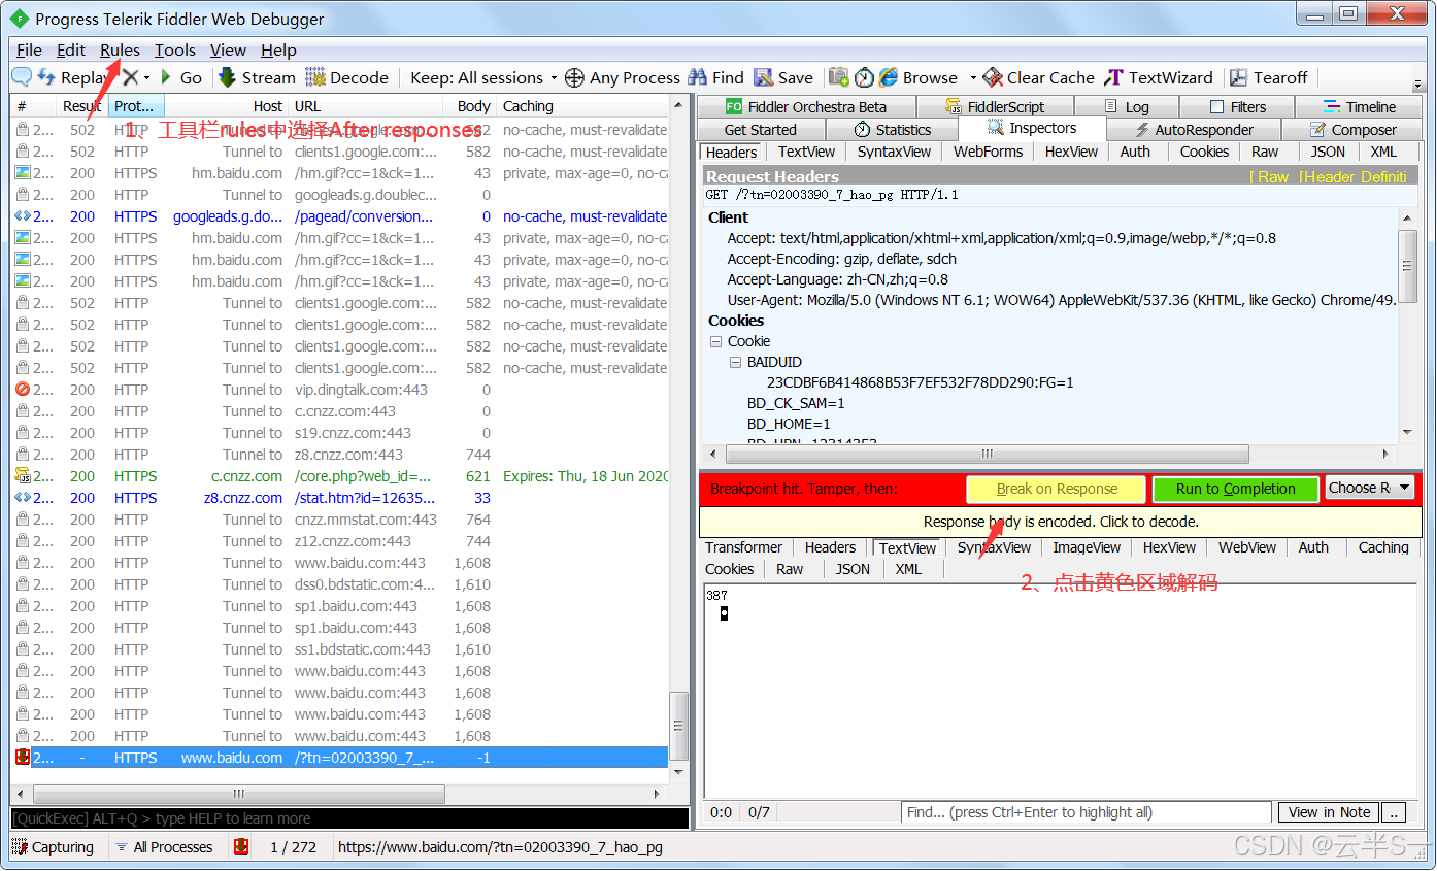Select the response Transformer tab
The height and width of the screenshot is (871, 1437).
pos(743,548)
